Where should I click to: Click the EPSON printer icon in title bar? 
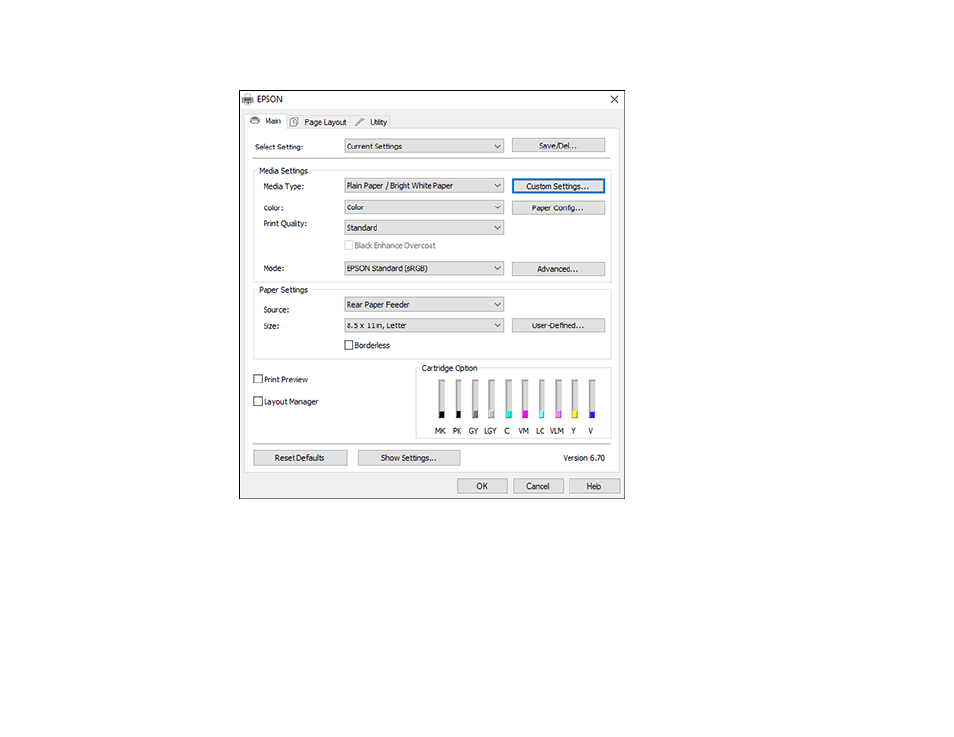click(248, 100)
